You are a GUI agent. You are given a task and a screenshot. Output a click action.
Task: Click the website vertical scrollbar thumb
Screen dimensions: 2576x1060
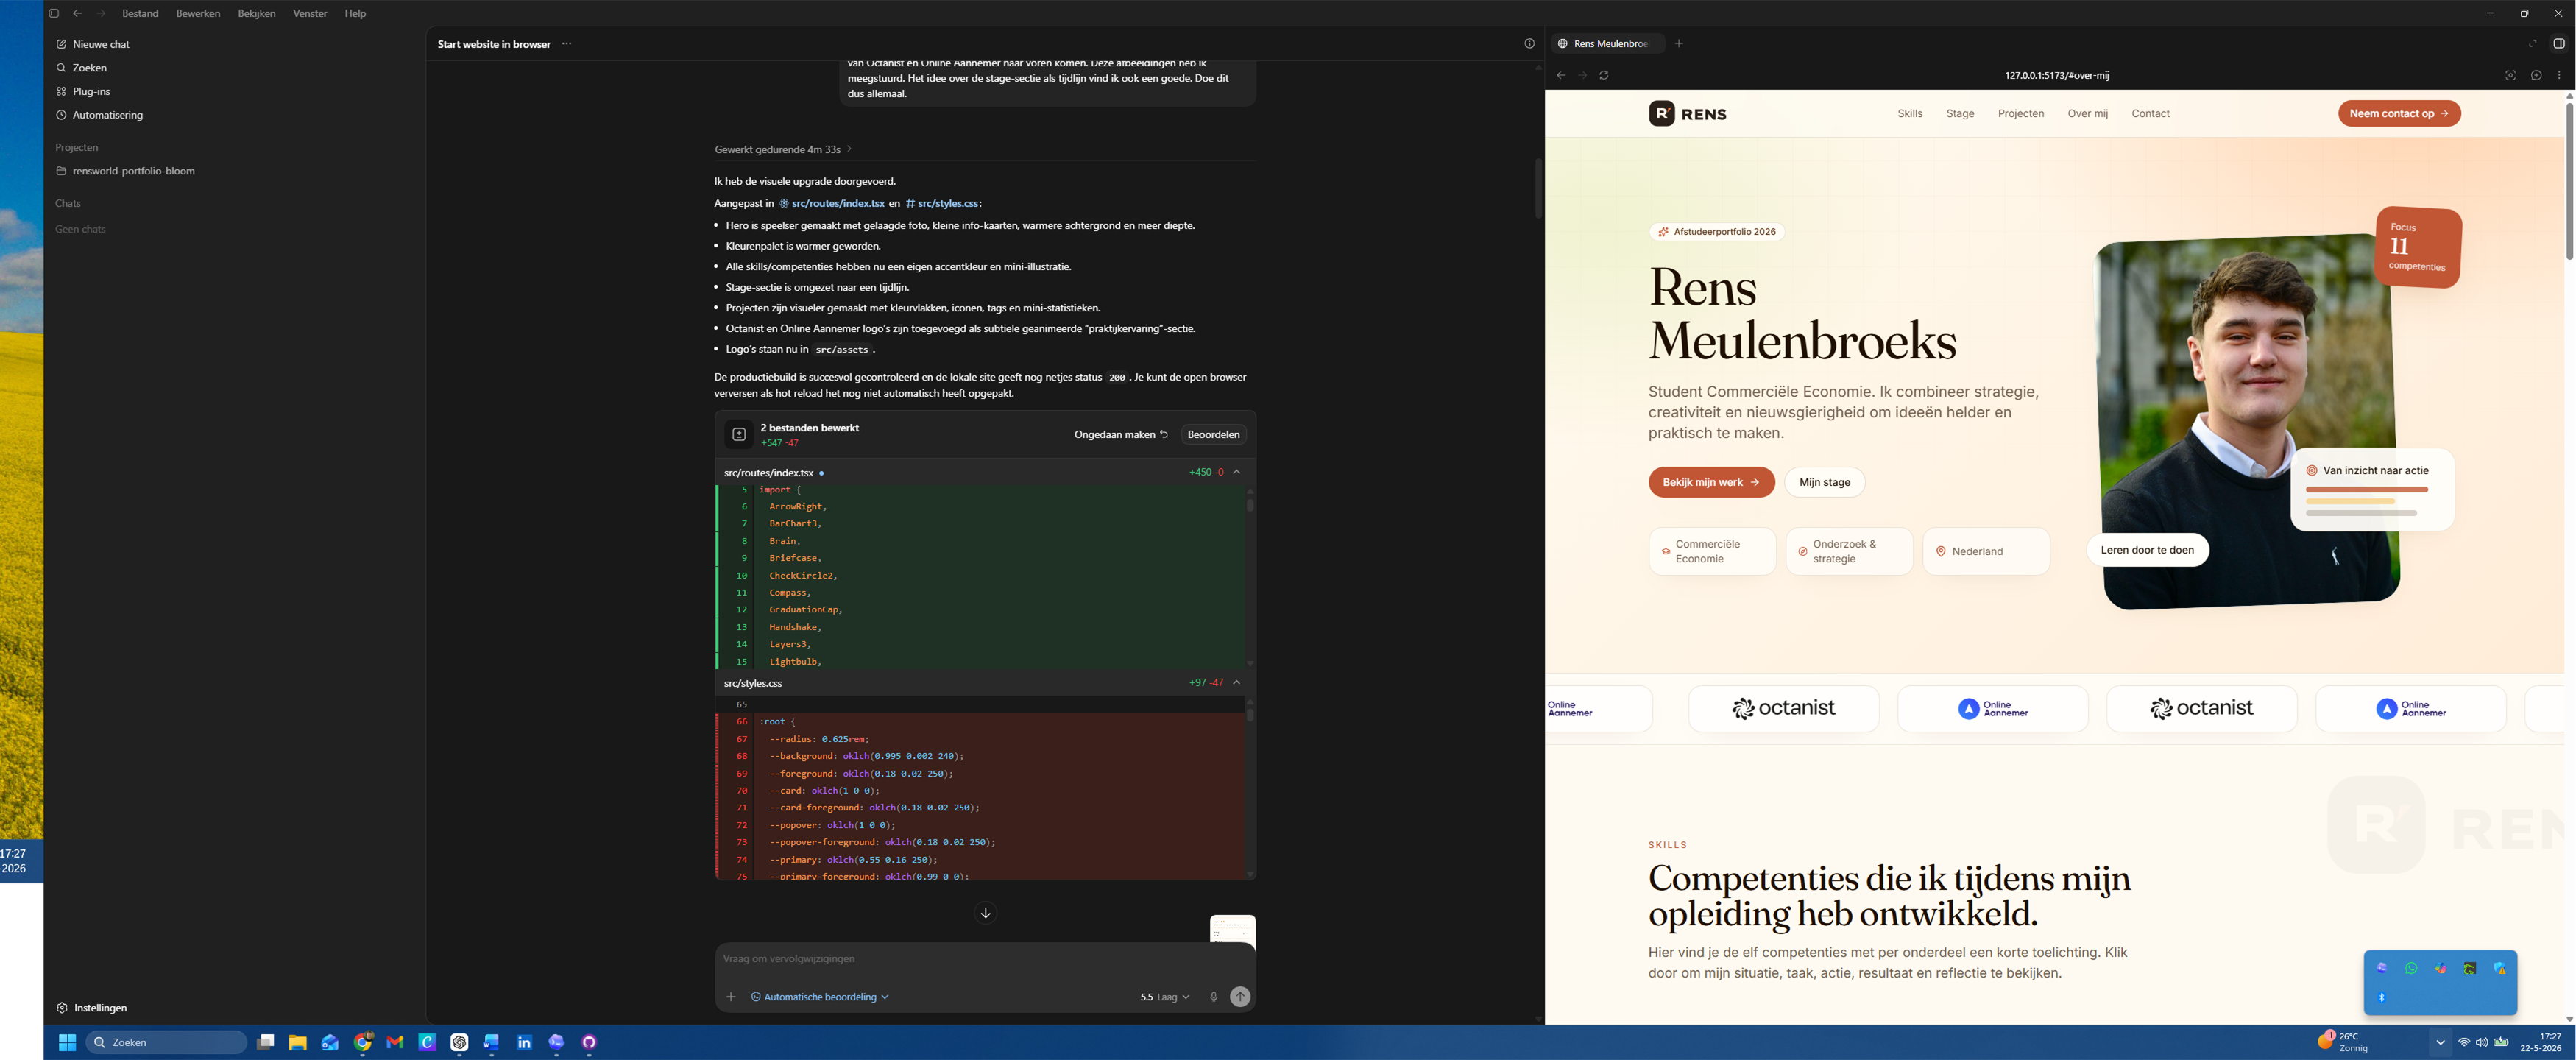(x=2568, y=180)
